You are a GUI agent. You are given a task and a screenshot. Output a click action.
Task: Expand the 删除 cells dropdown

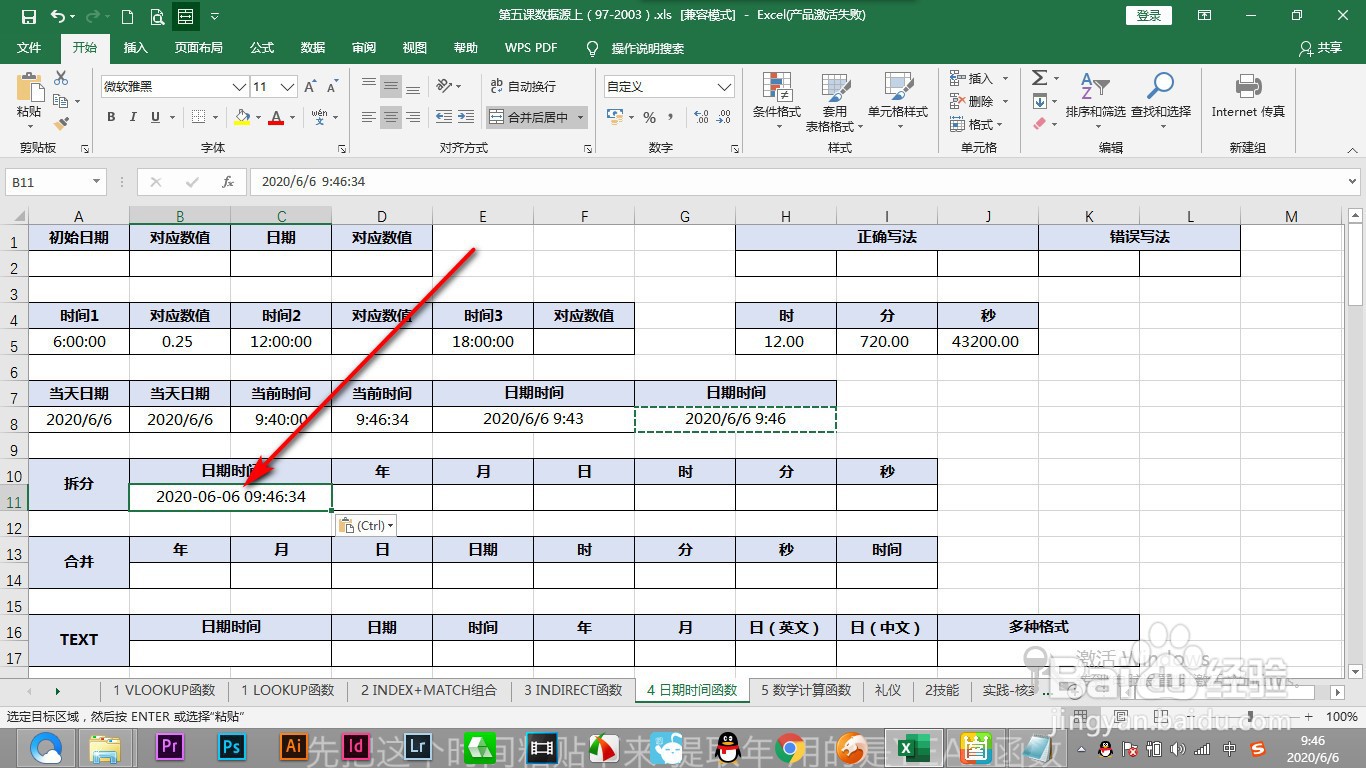pos(1005,101)
